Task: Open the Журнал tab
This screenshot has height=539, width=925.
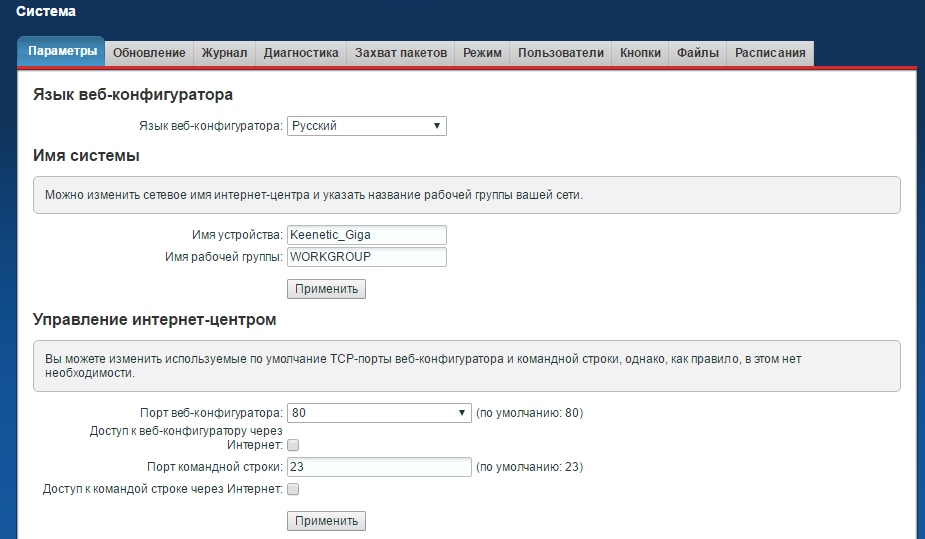Action: (x=224, y=53)
